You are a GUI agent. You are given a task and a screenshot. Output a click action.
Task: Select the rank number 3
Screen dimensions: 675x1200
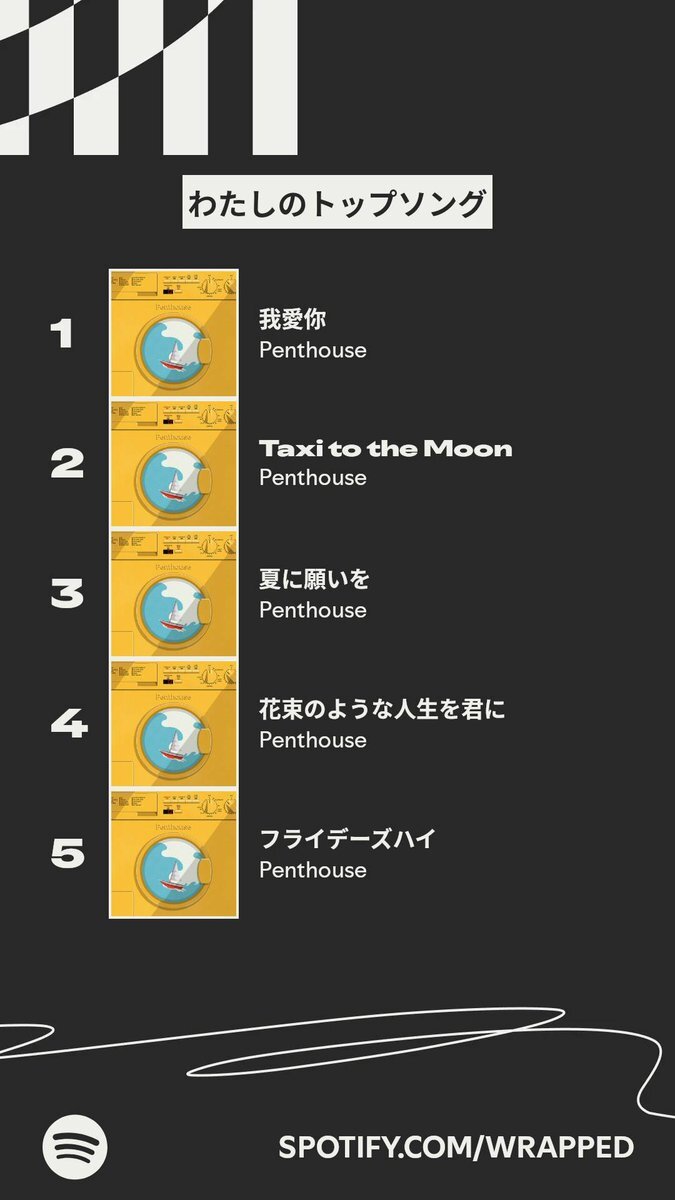67,594
